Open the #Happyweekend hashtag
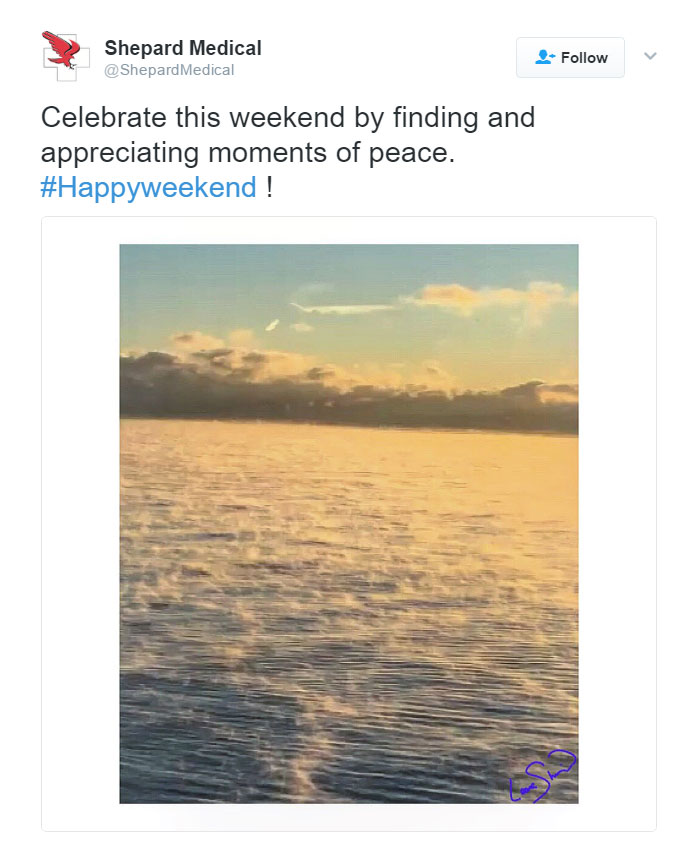Image resolution: width=698 pixels, height=846 pixels. (x=148, y=187)
